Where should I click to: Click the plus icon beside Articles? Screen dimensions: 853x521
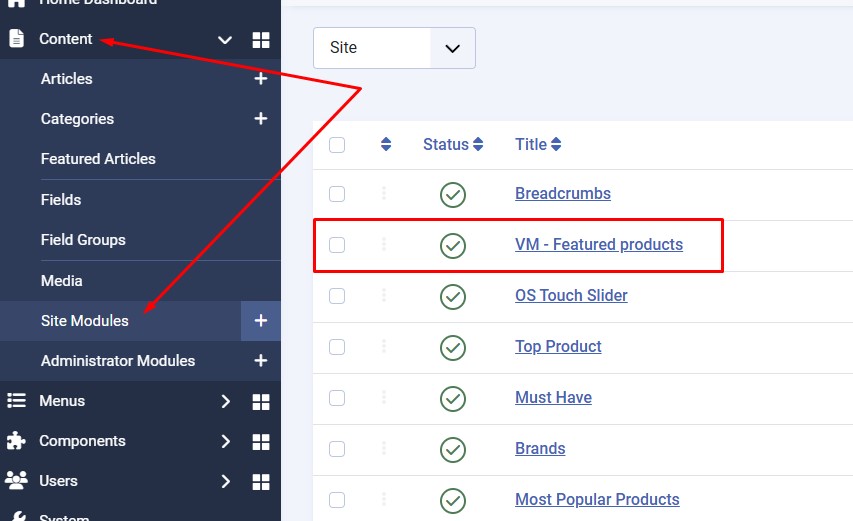tap(261, 79)
